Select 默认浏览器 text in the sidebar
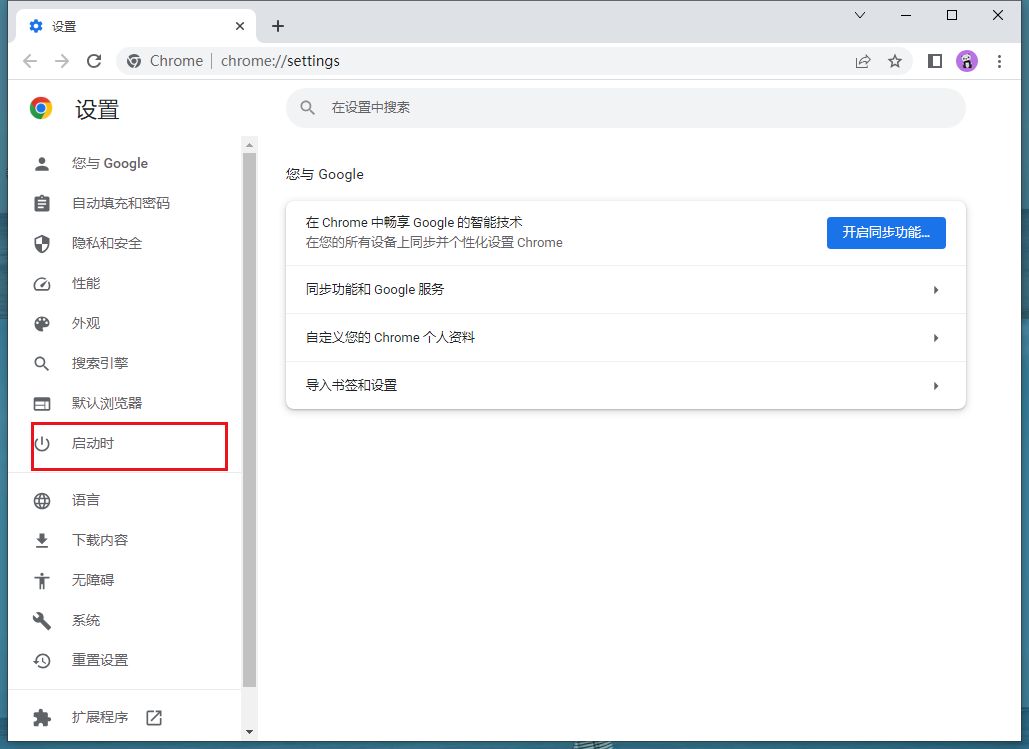The image size is (1029, 749). 107,404
